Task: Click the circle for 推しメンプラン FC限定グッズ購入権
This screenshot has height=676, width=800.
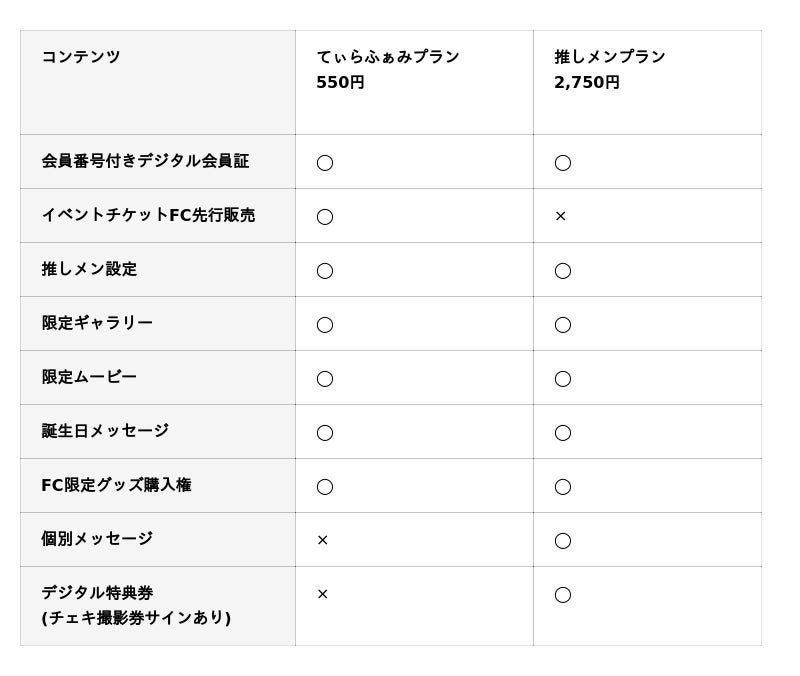Action: pyautogui.click(x=563, y=486)
